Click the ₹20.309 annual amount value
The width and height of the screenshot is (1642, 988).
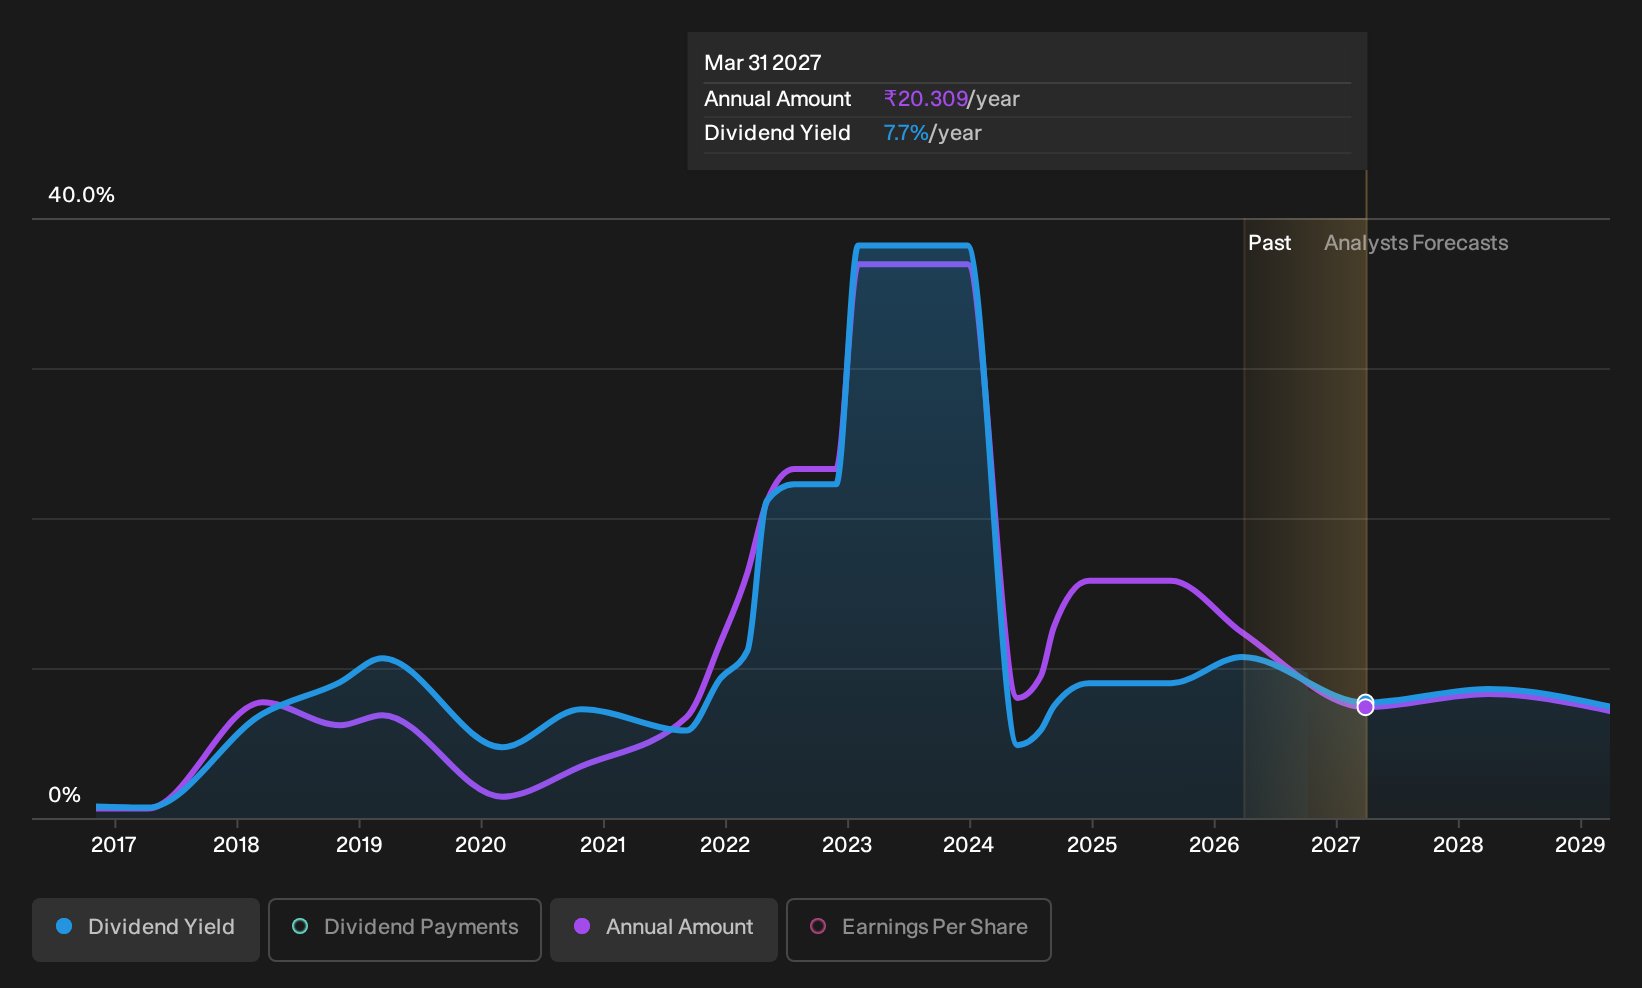926,99
